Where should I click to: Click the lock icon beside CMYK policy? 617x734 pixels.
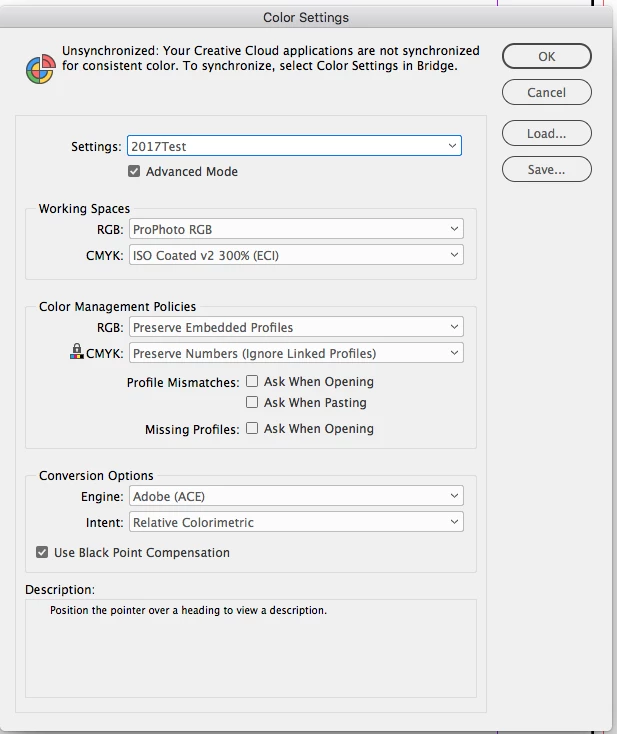point(76,351)
